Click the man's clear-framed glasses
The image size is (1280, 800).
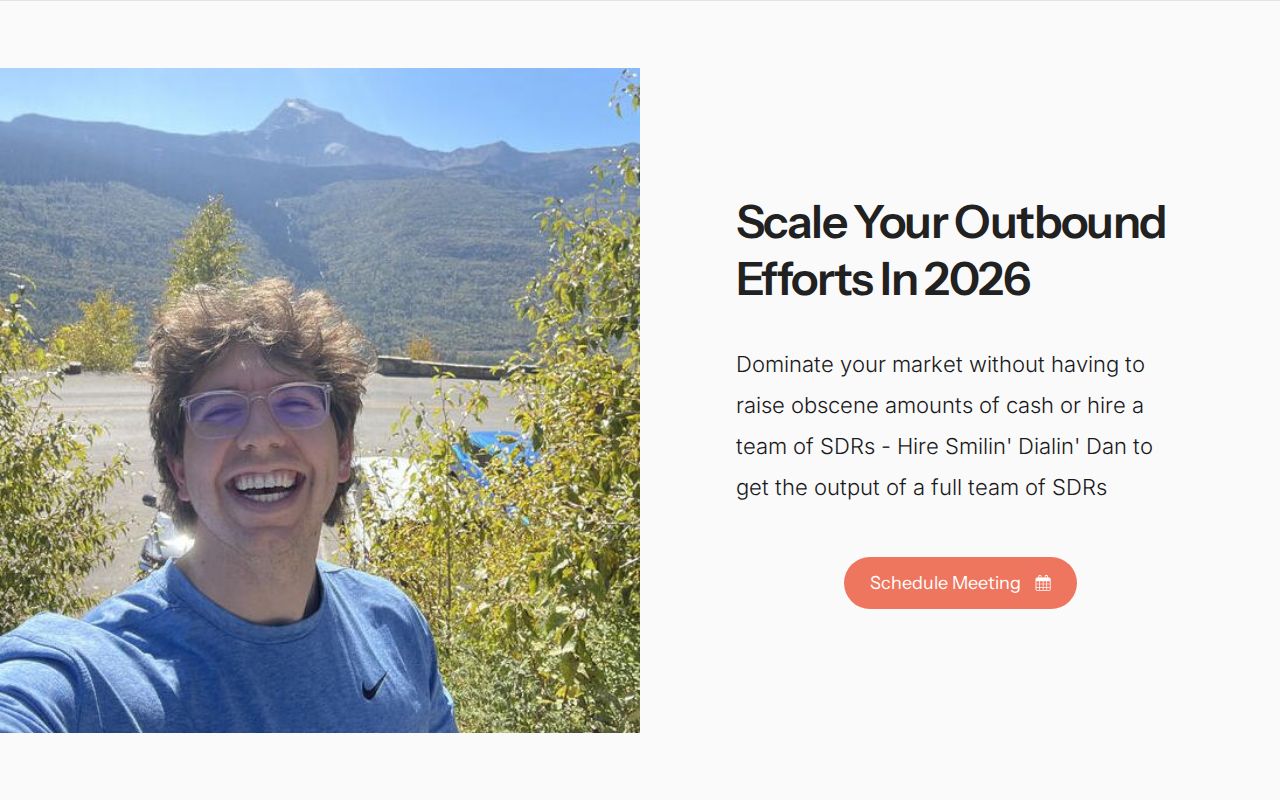coord(256,407)
